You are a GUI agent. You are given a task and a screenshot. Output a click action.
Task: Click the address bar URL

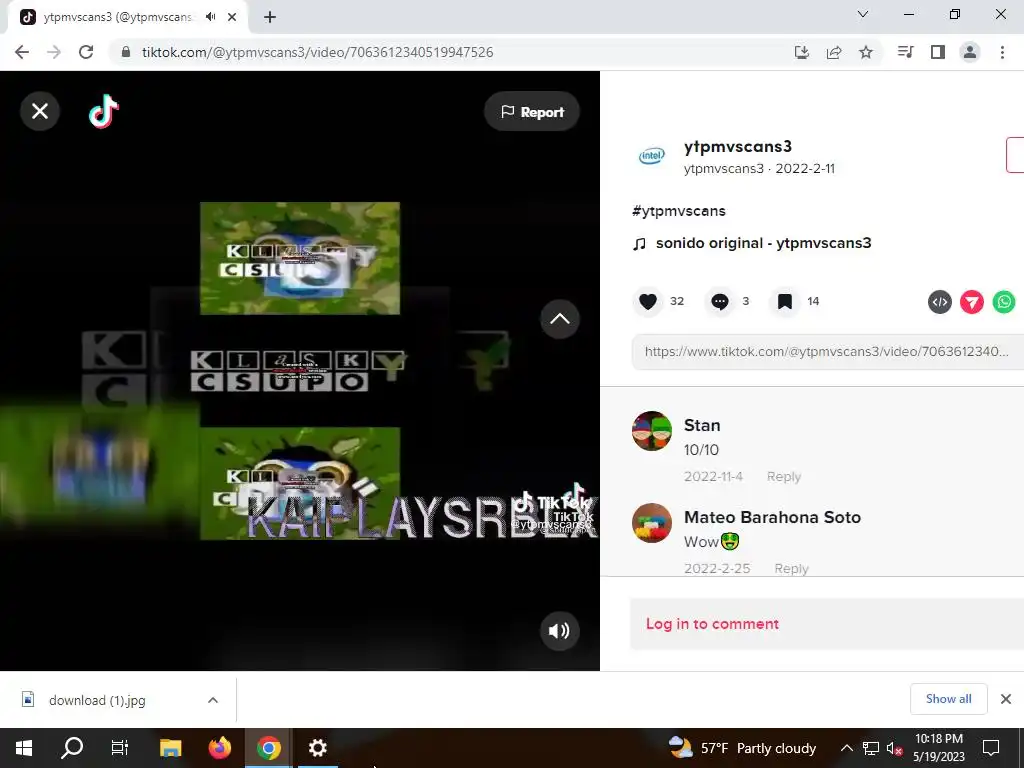(317, 52)
